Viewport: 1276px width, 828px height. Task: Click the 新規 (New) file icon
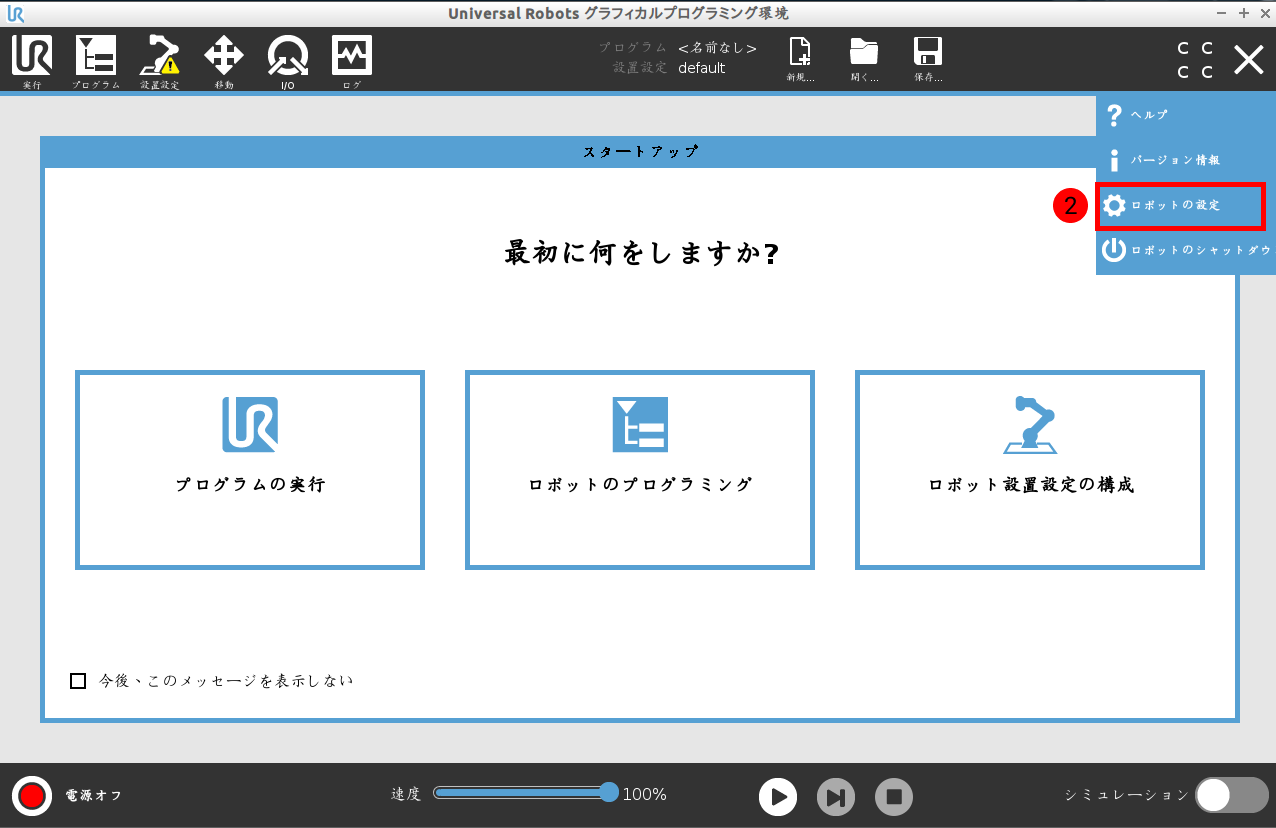(800, 58)
